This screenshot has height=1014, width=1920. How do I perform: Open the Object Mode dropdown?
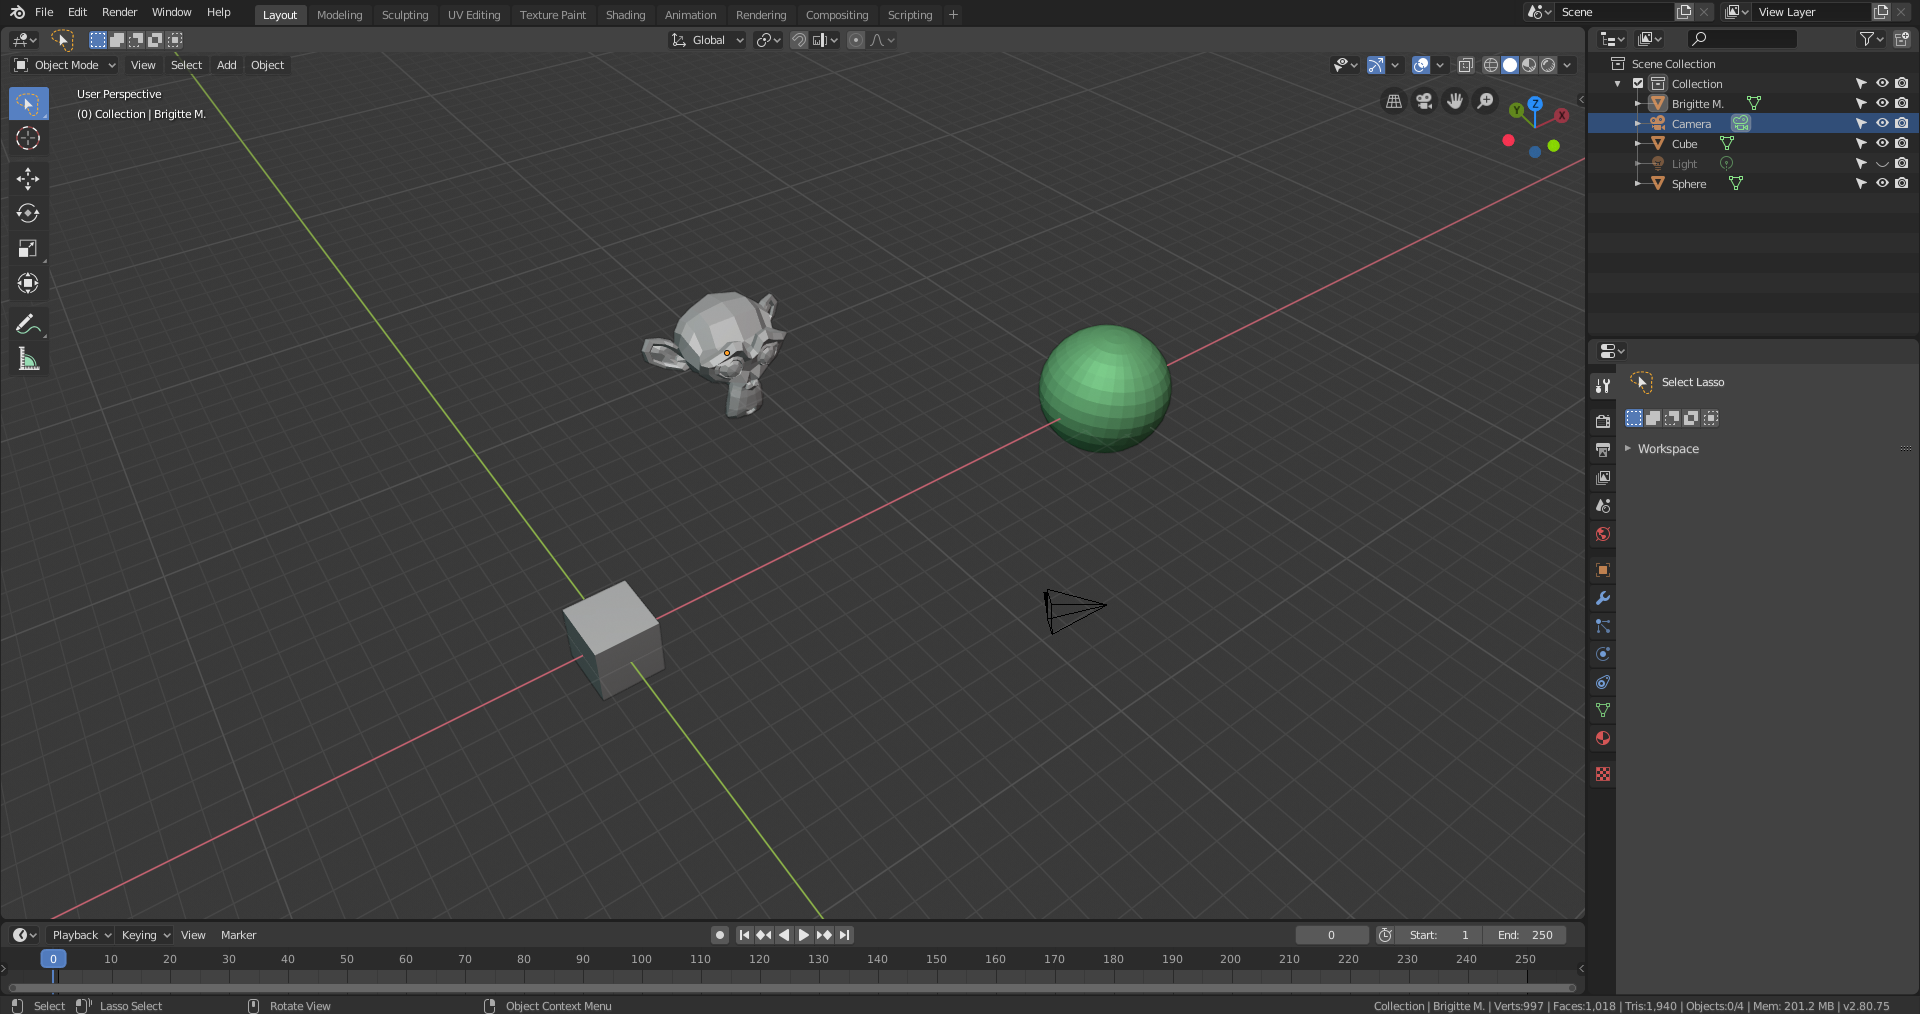[65, 65]
